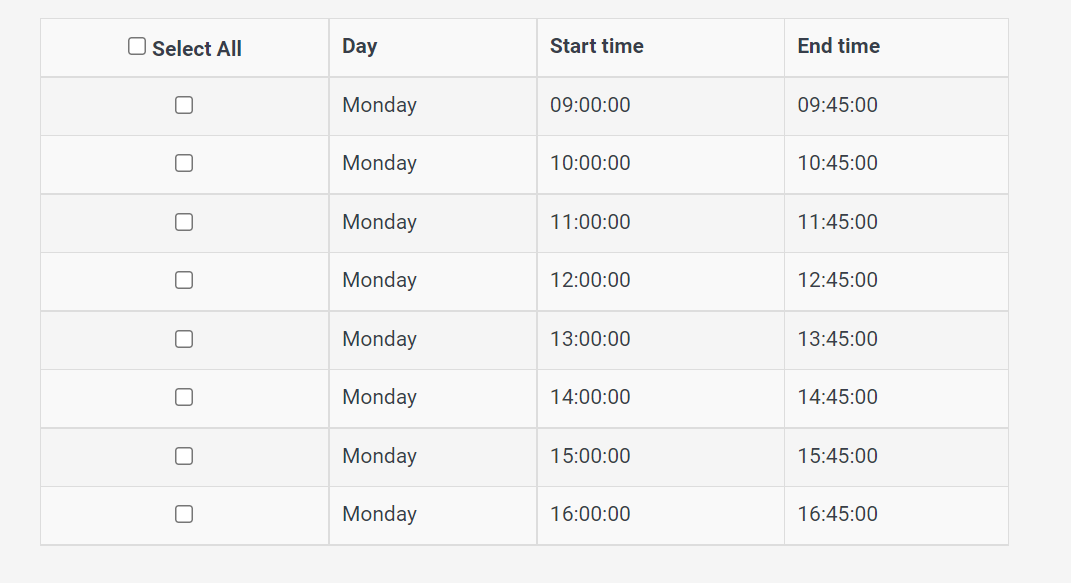
Task: Click the End time column header
Action: [x=838, y=46]
